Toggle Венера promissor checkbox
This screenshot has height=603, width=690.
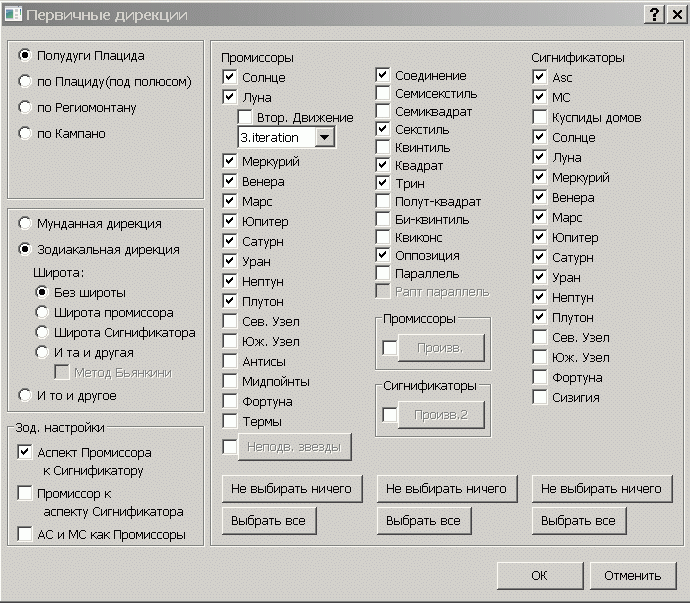tap(230, 181)
